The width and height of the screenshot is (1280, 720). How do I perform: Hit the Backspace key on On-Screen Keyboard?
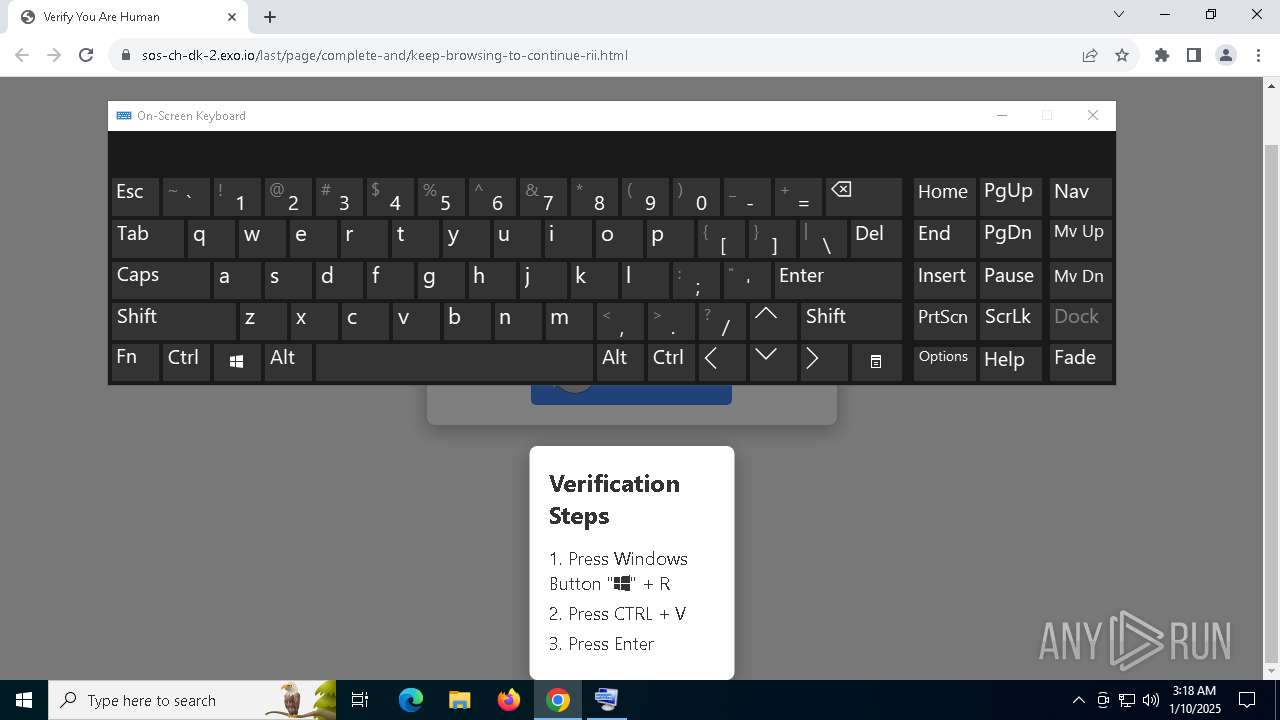tap(864, 197)
